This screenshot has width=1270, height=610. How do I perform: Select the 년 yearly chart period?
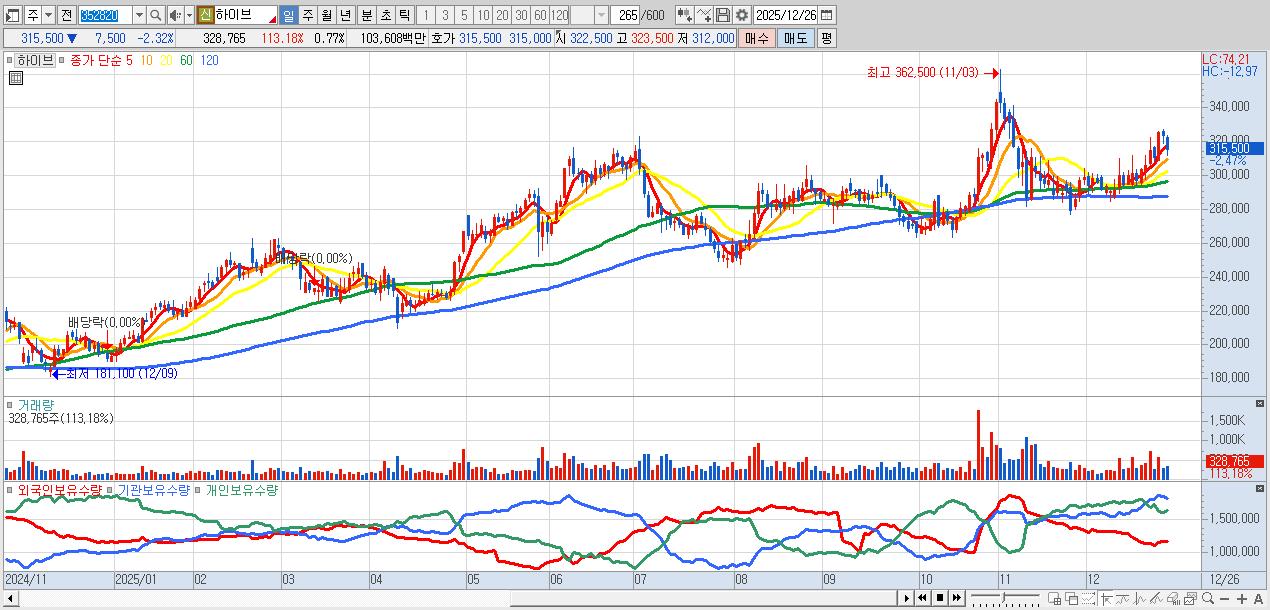pyautogui.click(x=346, y=15)
